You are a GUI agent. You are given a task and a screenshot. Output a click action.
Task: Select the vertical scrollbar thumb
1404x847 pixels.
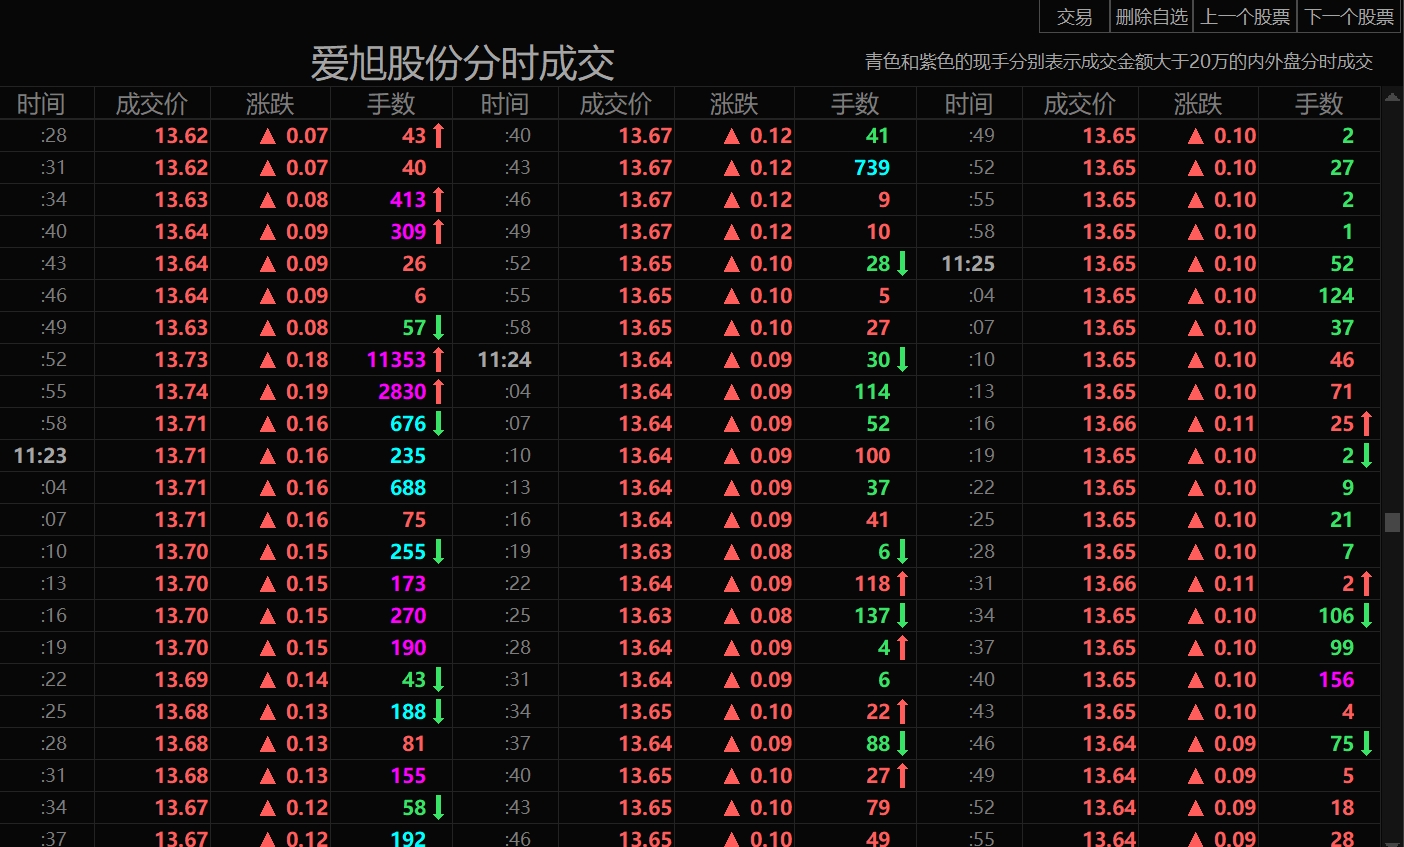1392,522
